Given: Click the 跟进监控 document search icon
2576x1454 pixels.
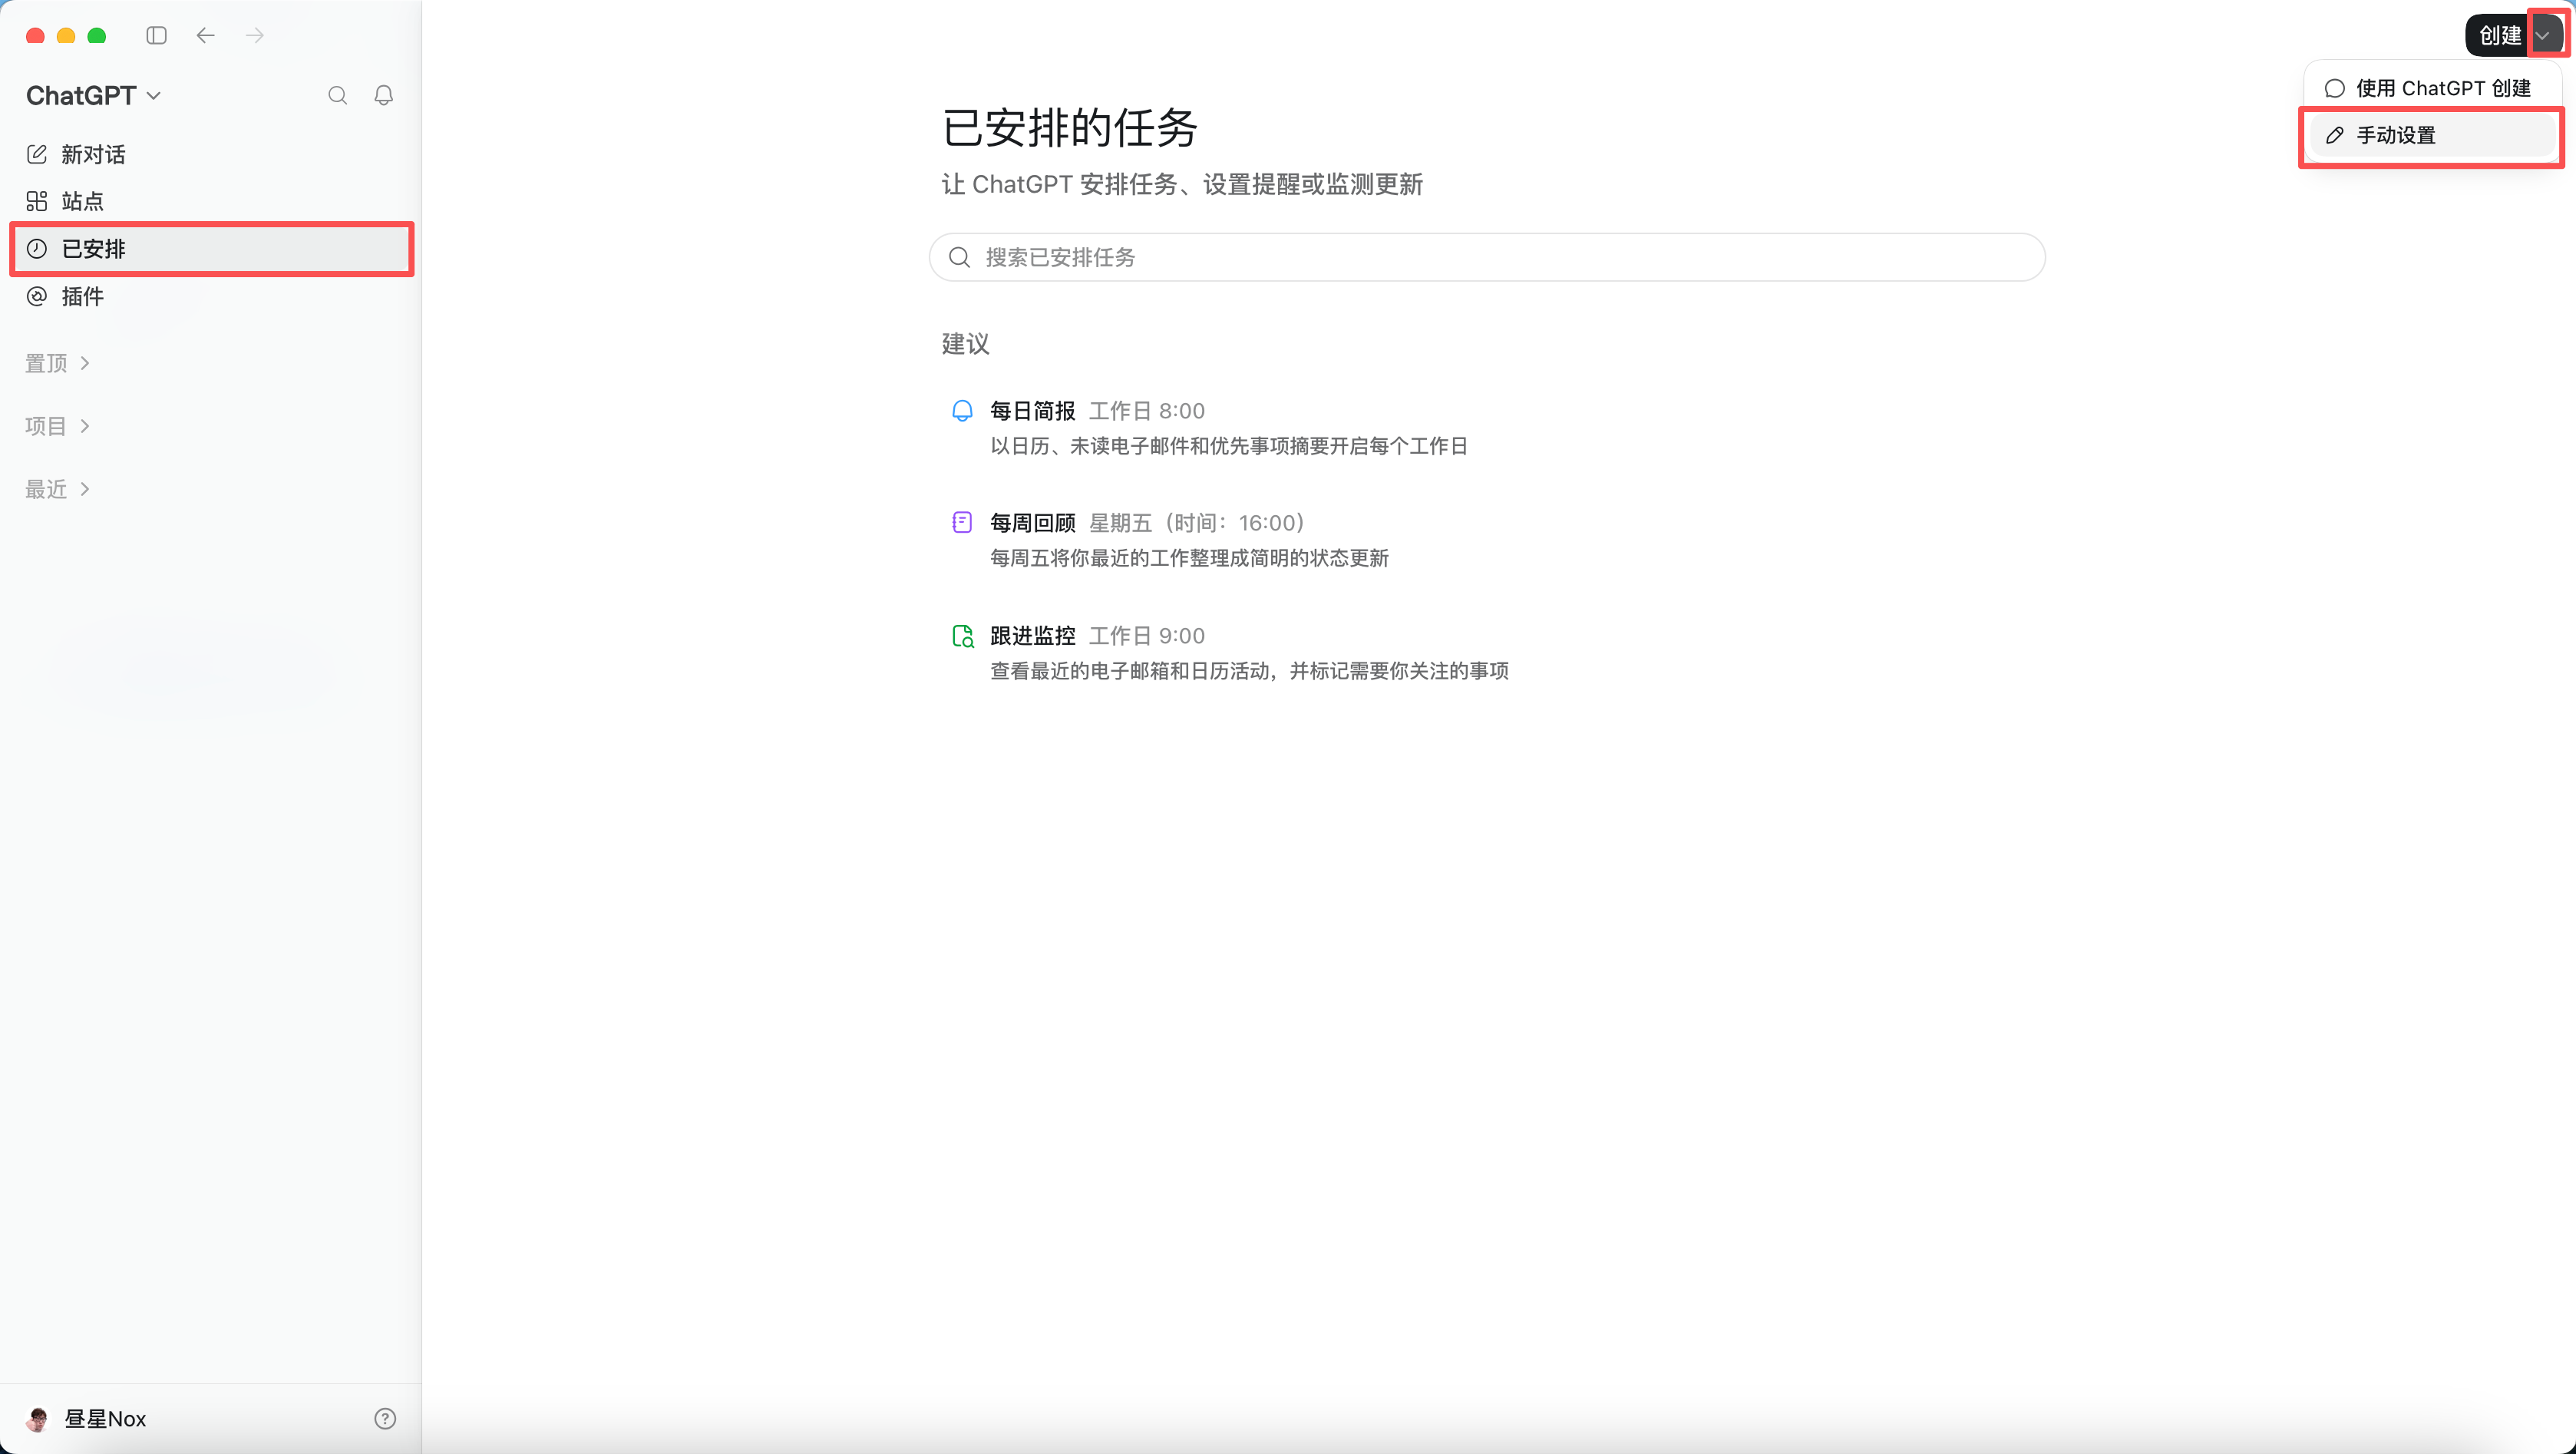Looking at the screenshot, I should coord(962,636).
